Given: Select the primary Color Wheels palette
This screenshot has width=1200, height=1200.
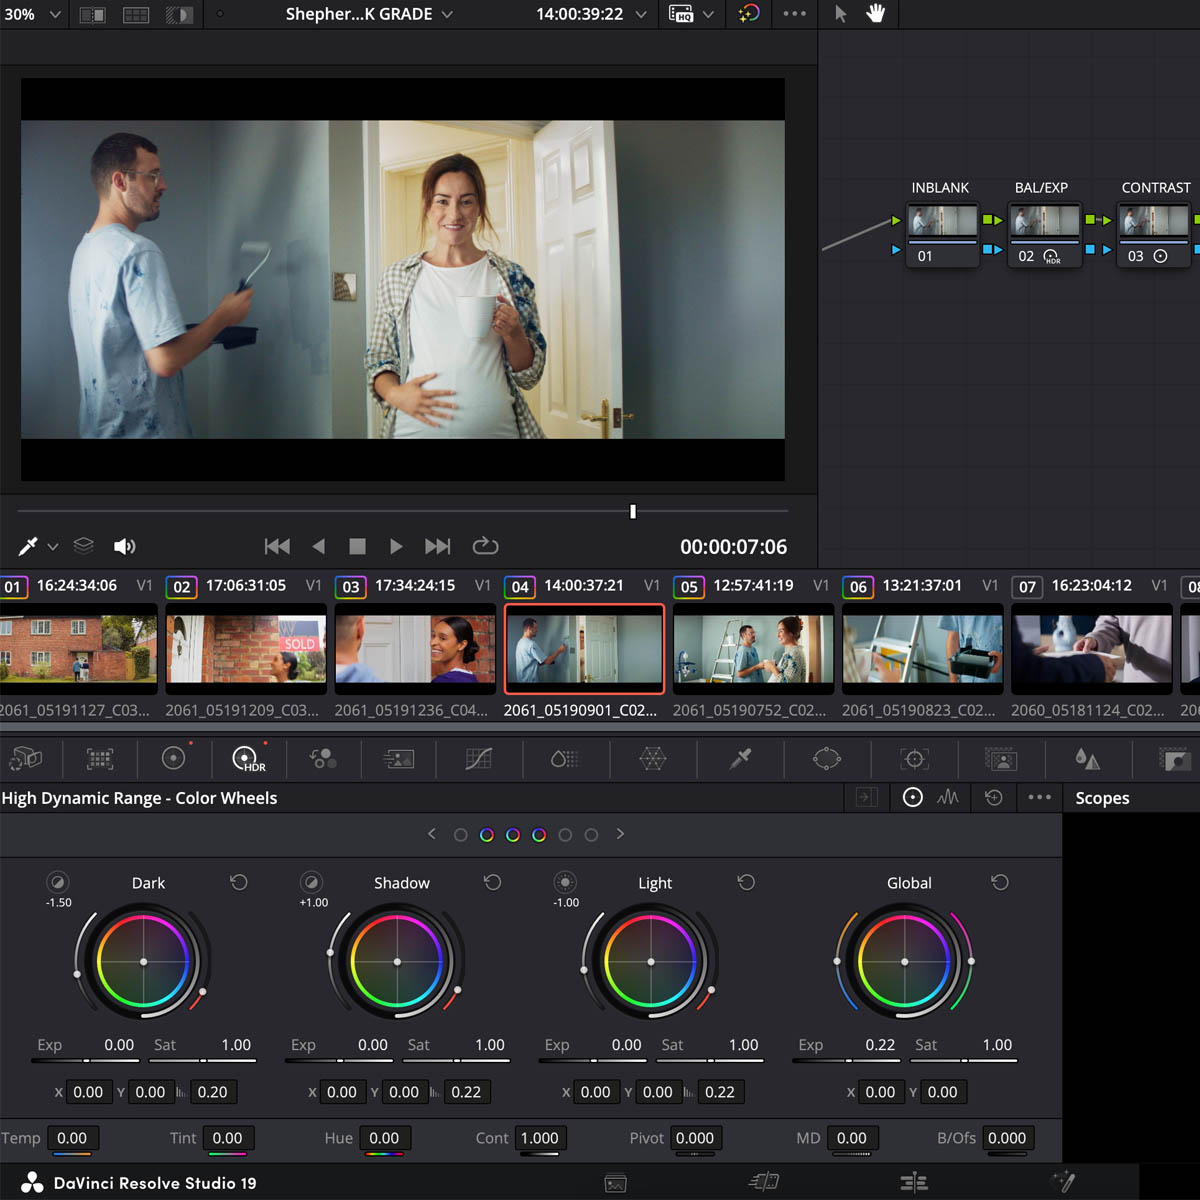Looking at the screenshot, I should (x=173, y=759).
